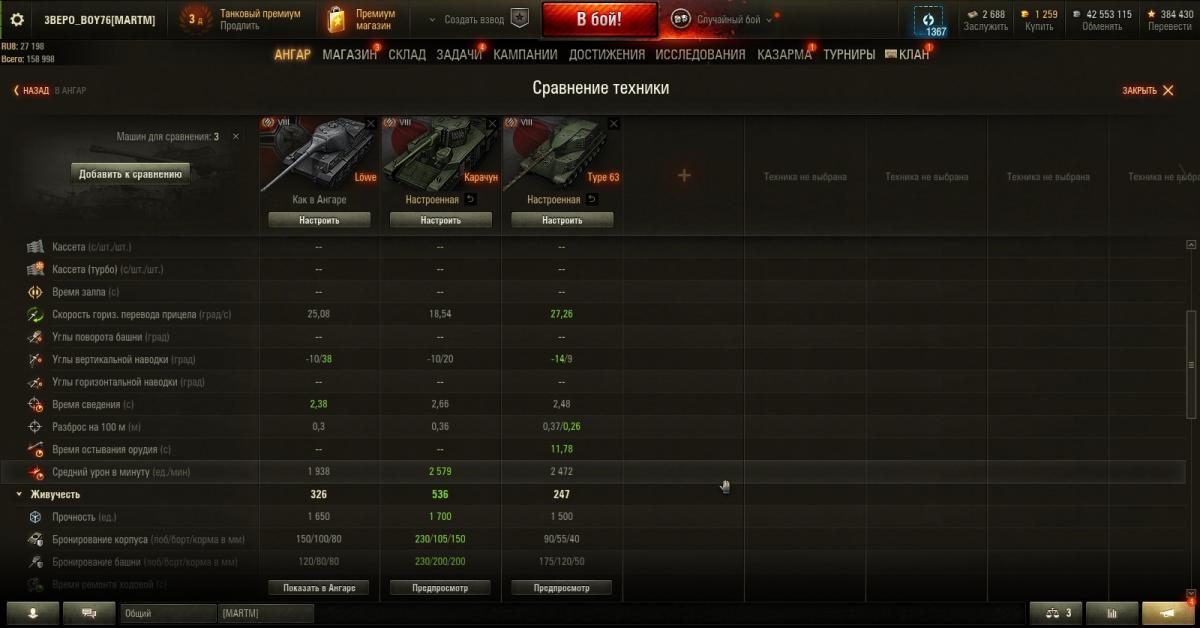Switch to the МАГАЗИН tab
The width and height of the screenshot is (1200, 628).
pos(349,55)
